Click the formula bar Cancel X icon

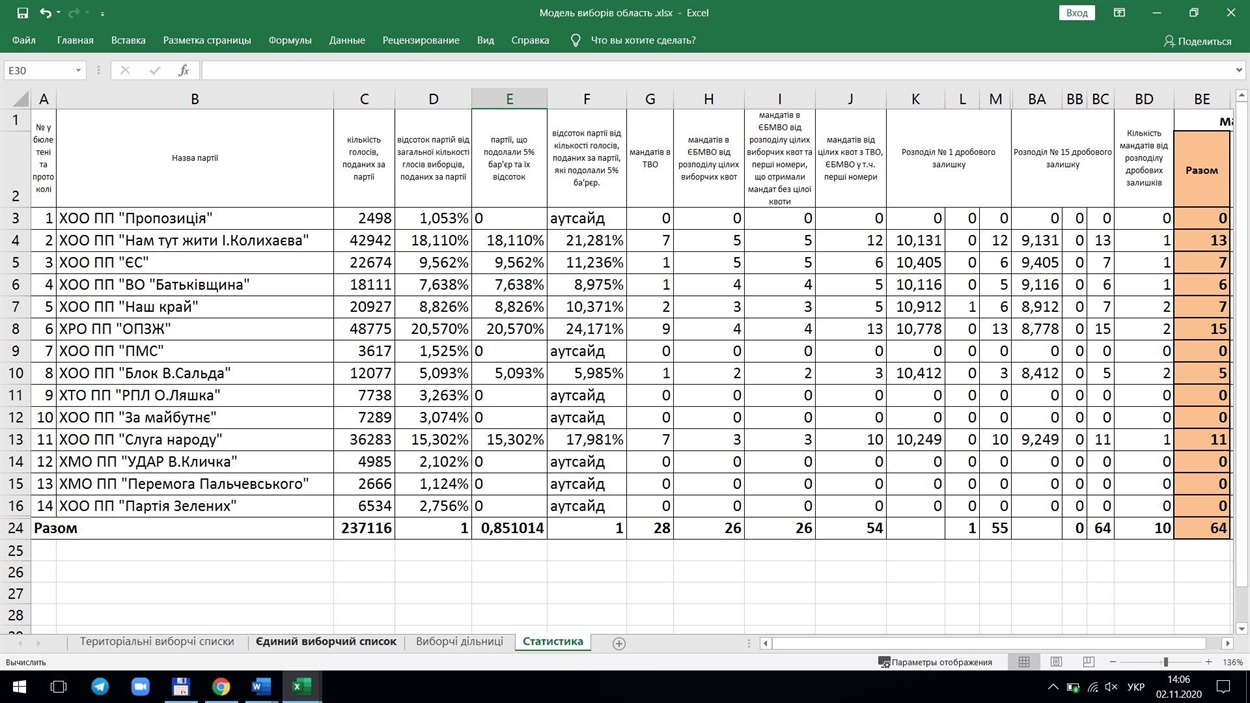(x=124, y=71)
